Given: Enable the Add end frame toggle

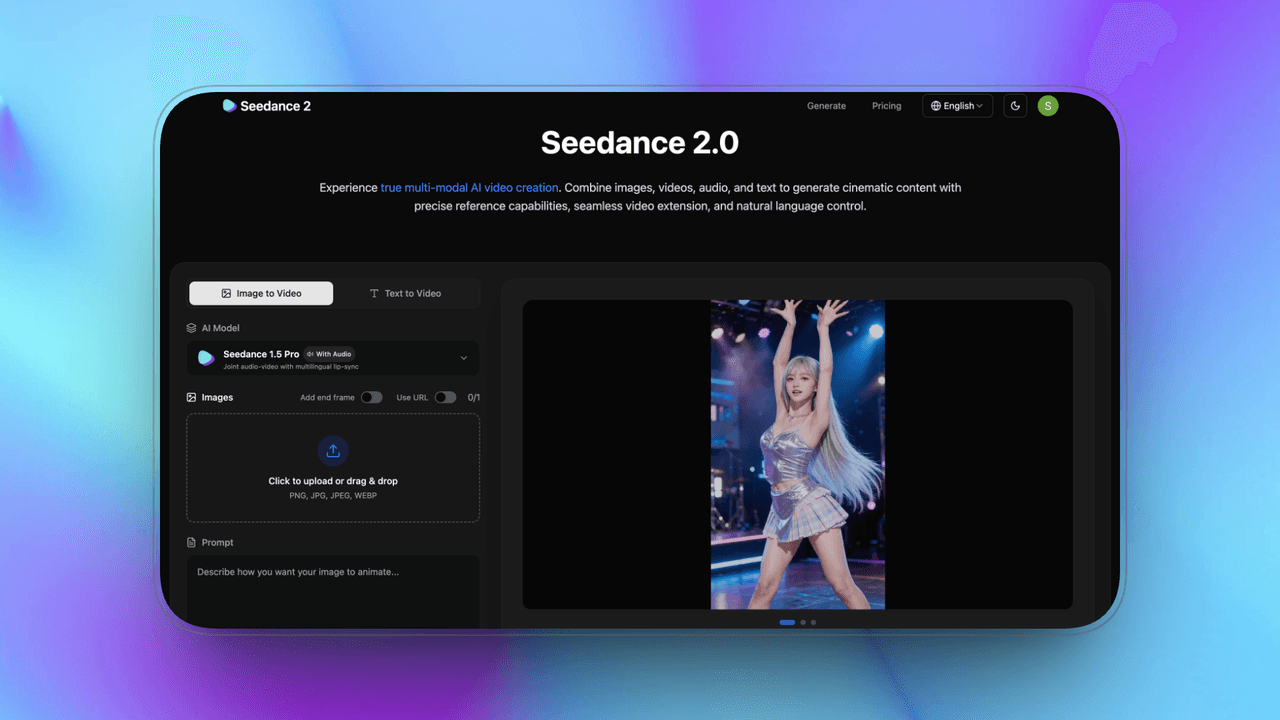Looking at the screenshot, I should 371,397.
